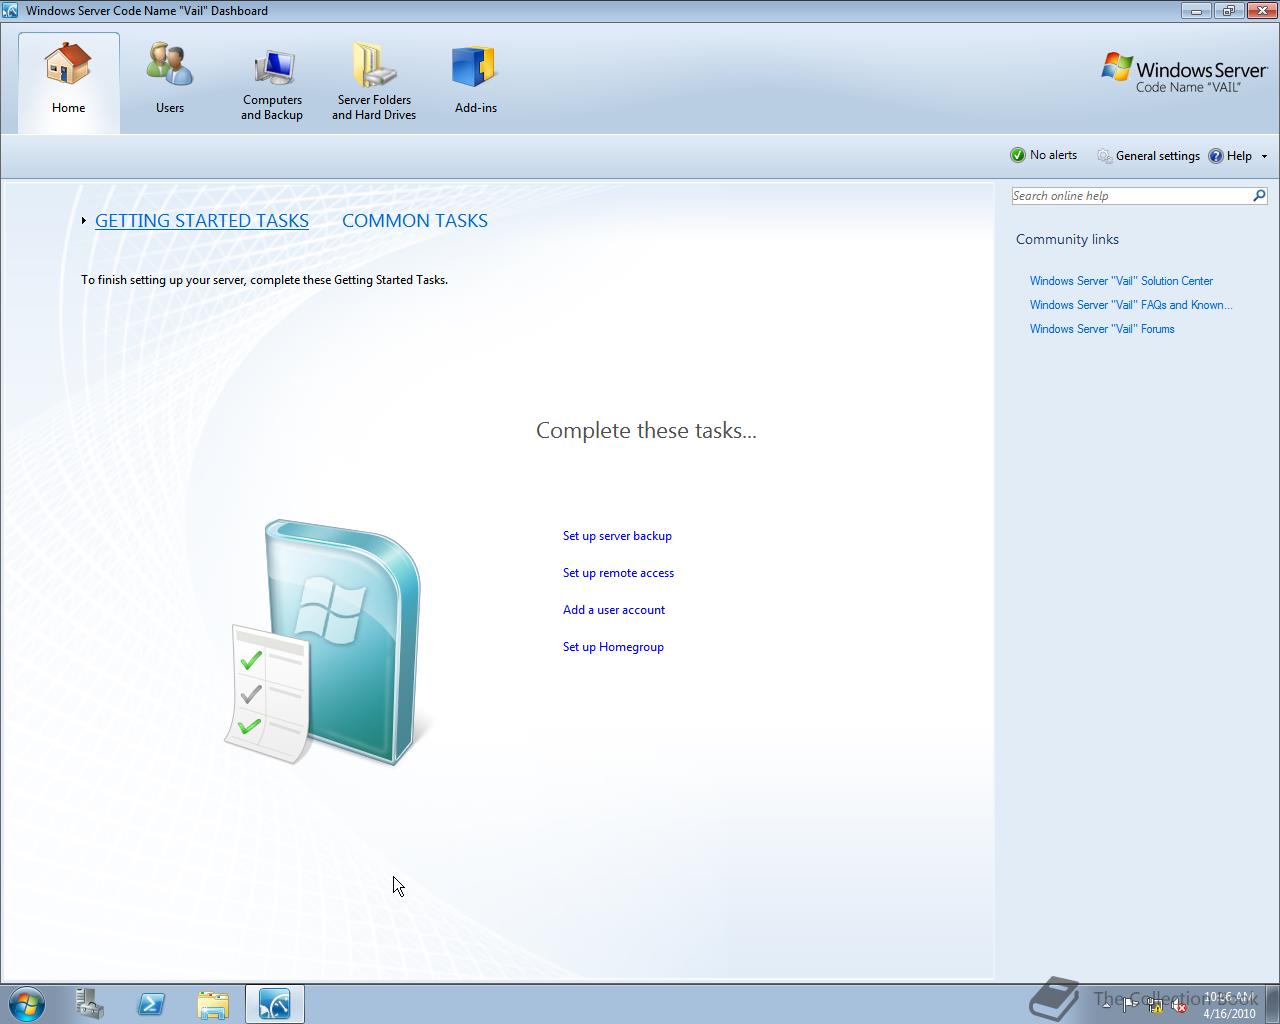
Task: Click Add a user account
Action: (x=614, y=610)
